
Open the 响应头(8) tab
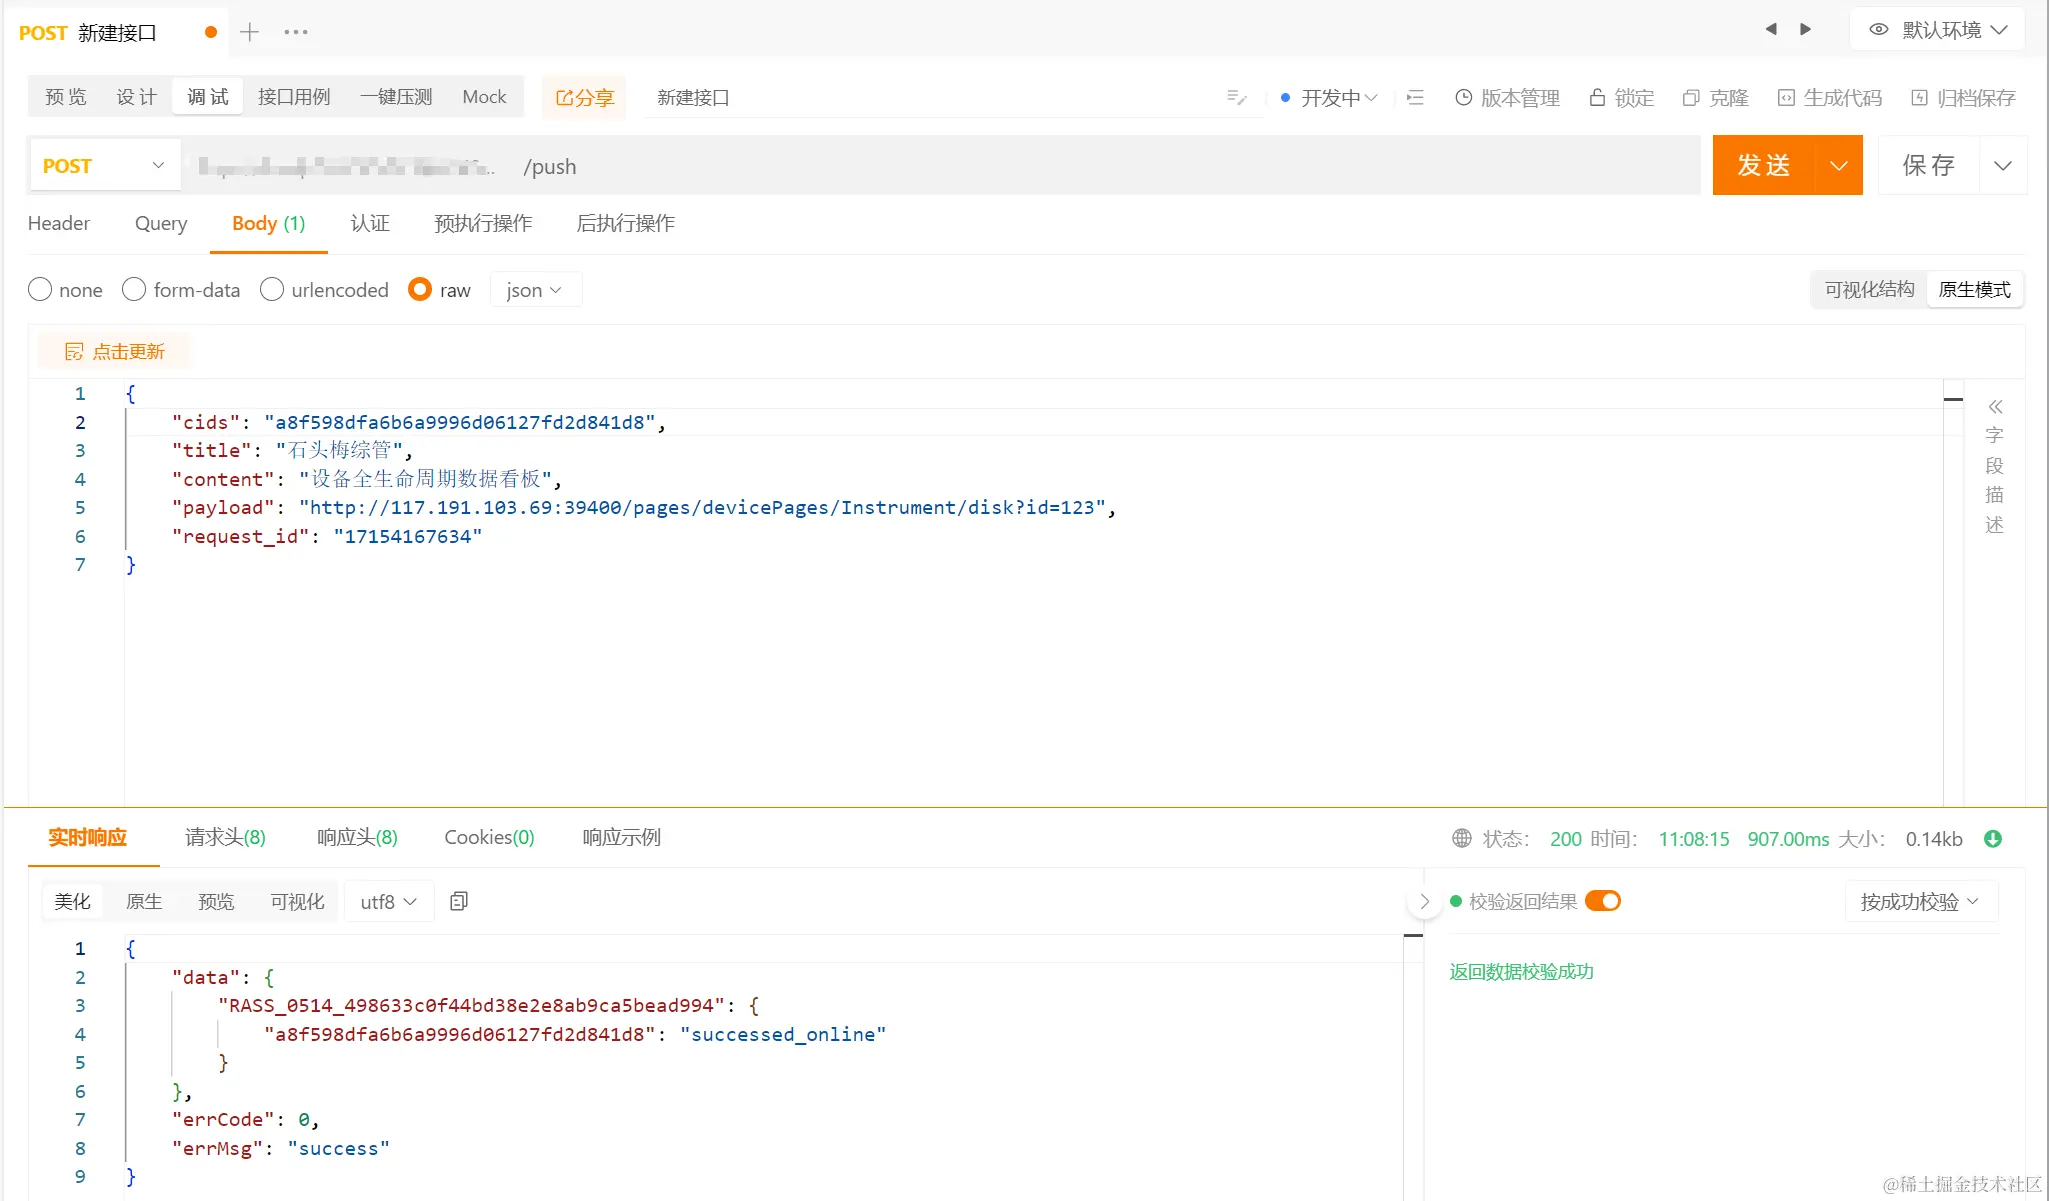(357, 837)
